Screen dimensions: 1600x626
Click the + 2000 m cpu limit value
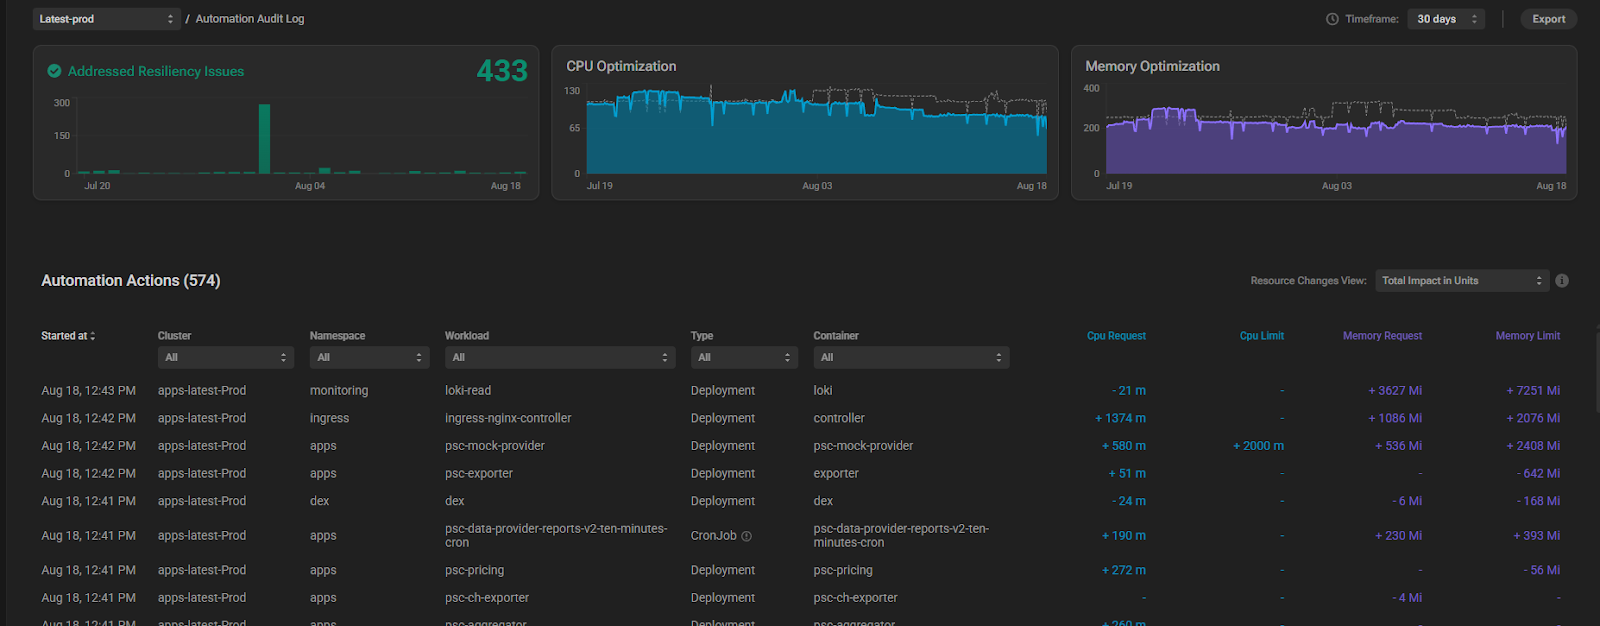(1259, 446)
